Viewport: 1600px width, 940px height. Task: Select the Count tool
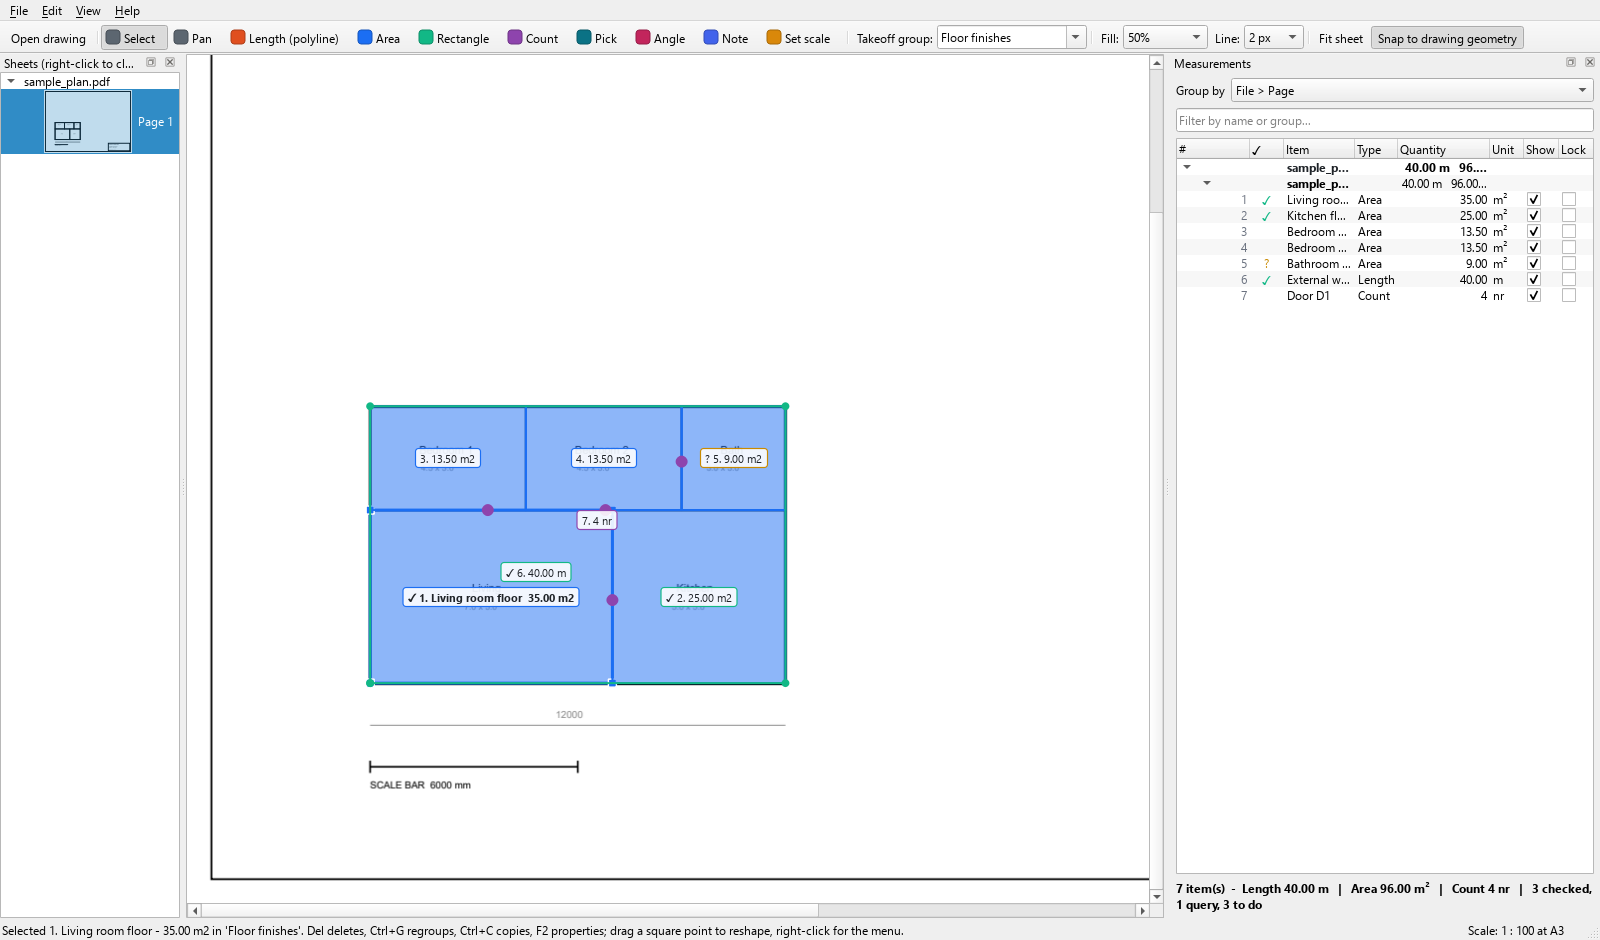[x=533, y=38]
